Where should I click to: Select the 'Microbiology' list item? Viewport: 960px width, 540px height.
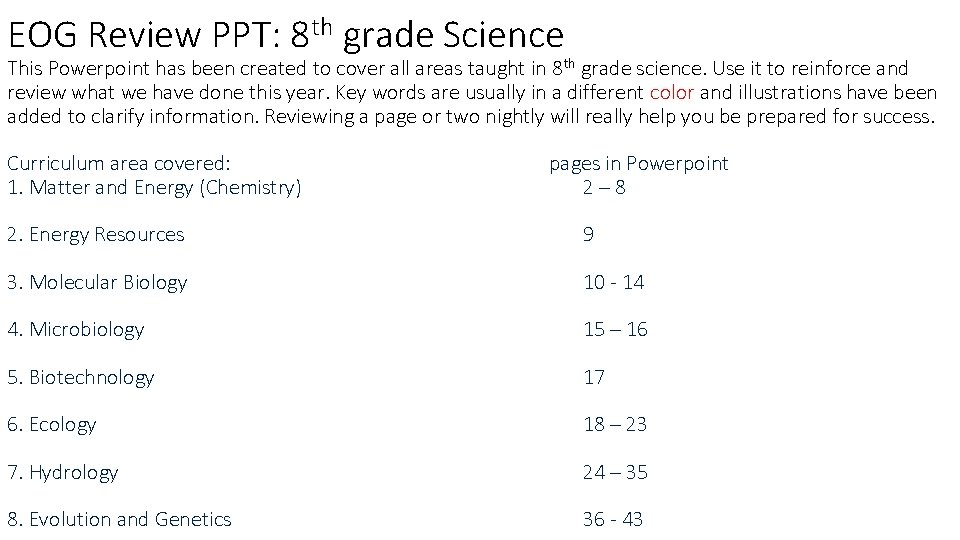point(76,329)
